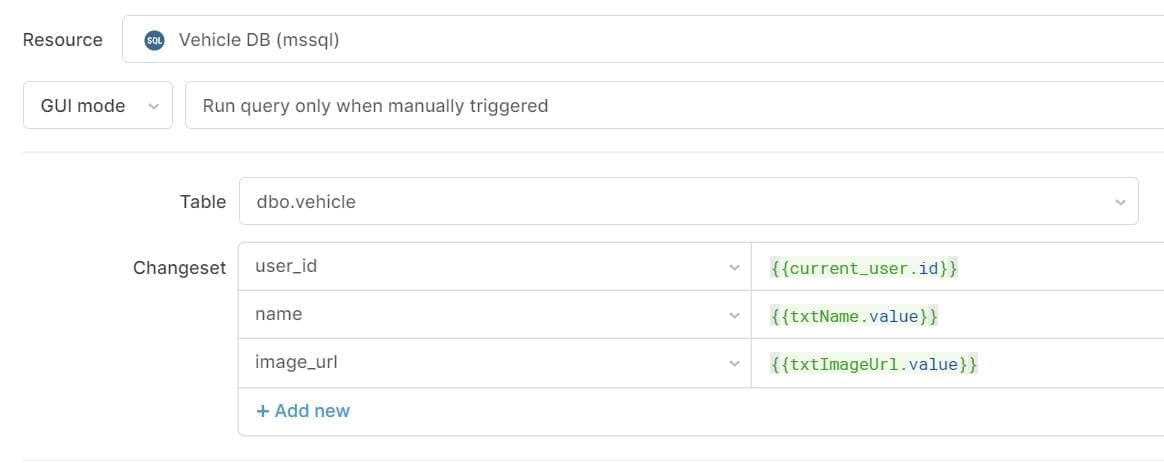Click the chevron arrow next to GUI mode
Screen dimensions: 1164x463
pos(153,106)
